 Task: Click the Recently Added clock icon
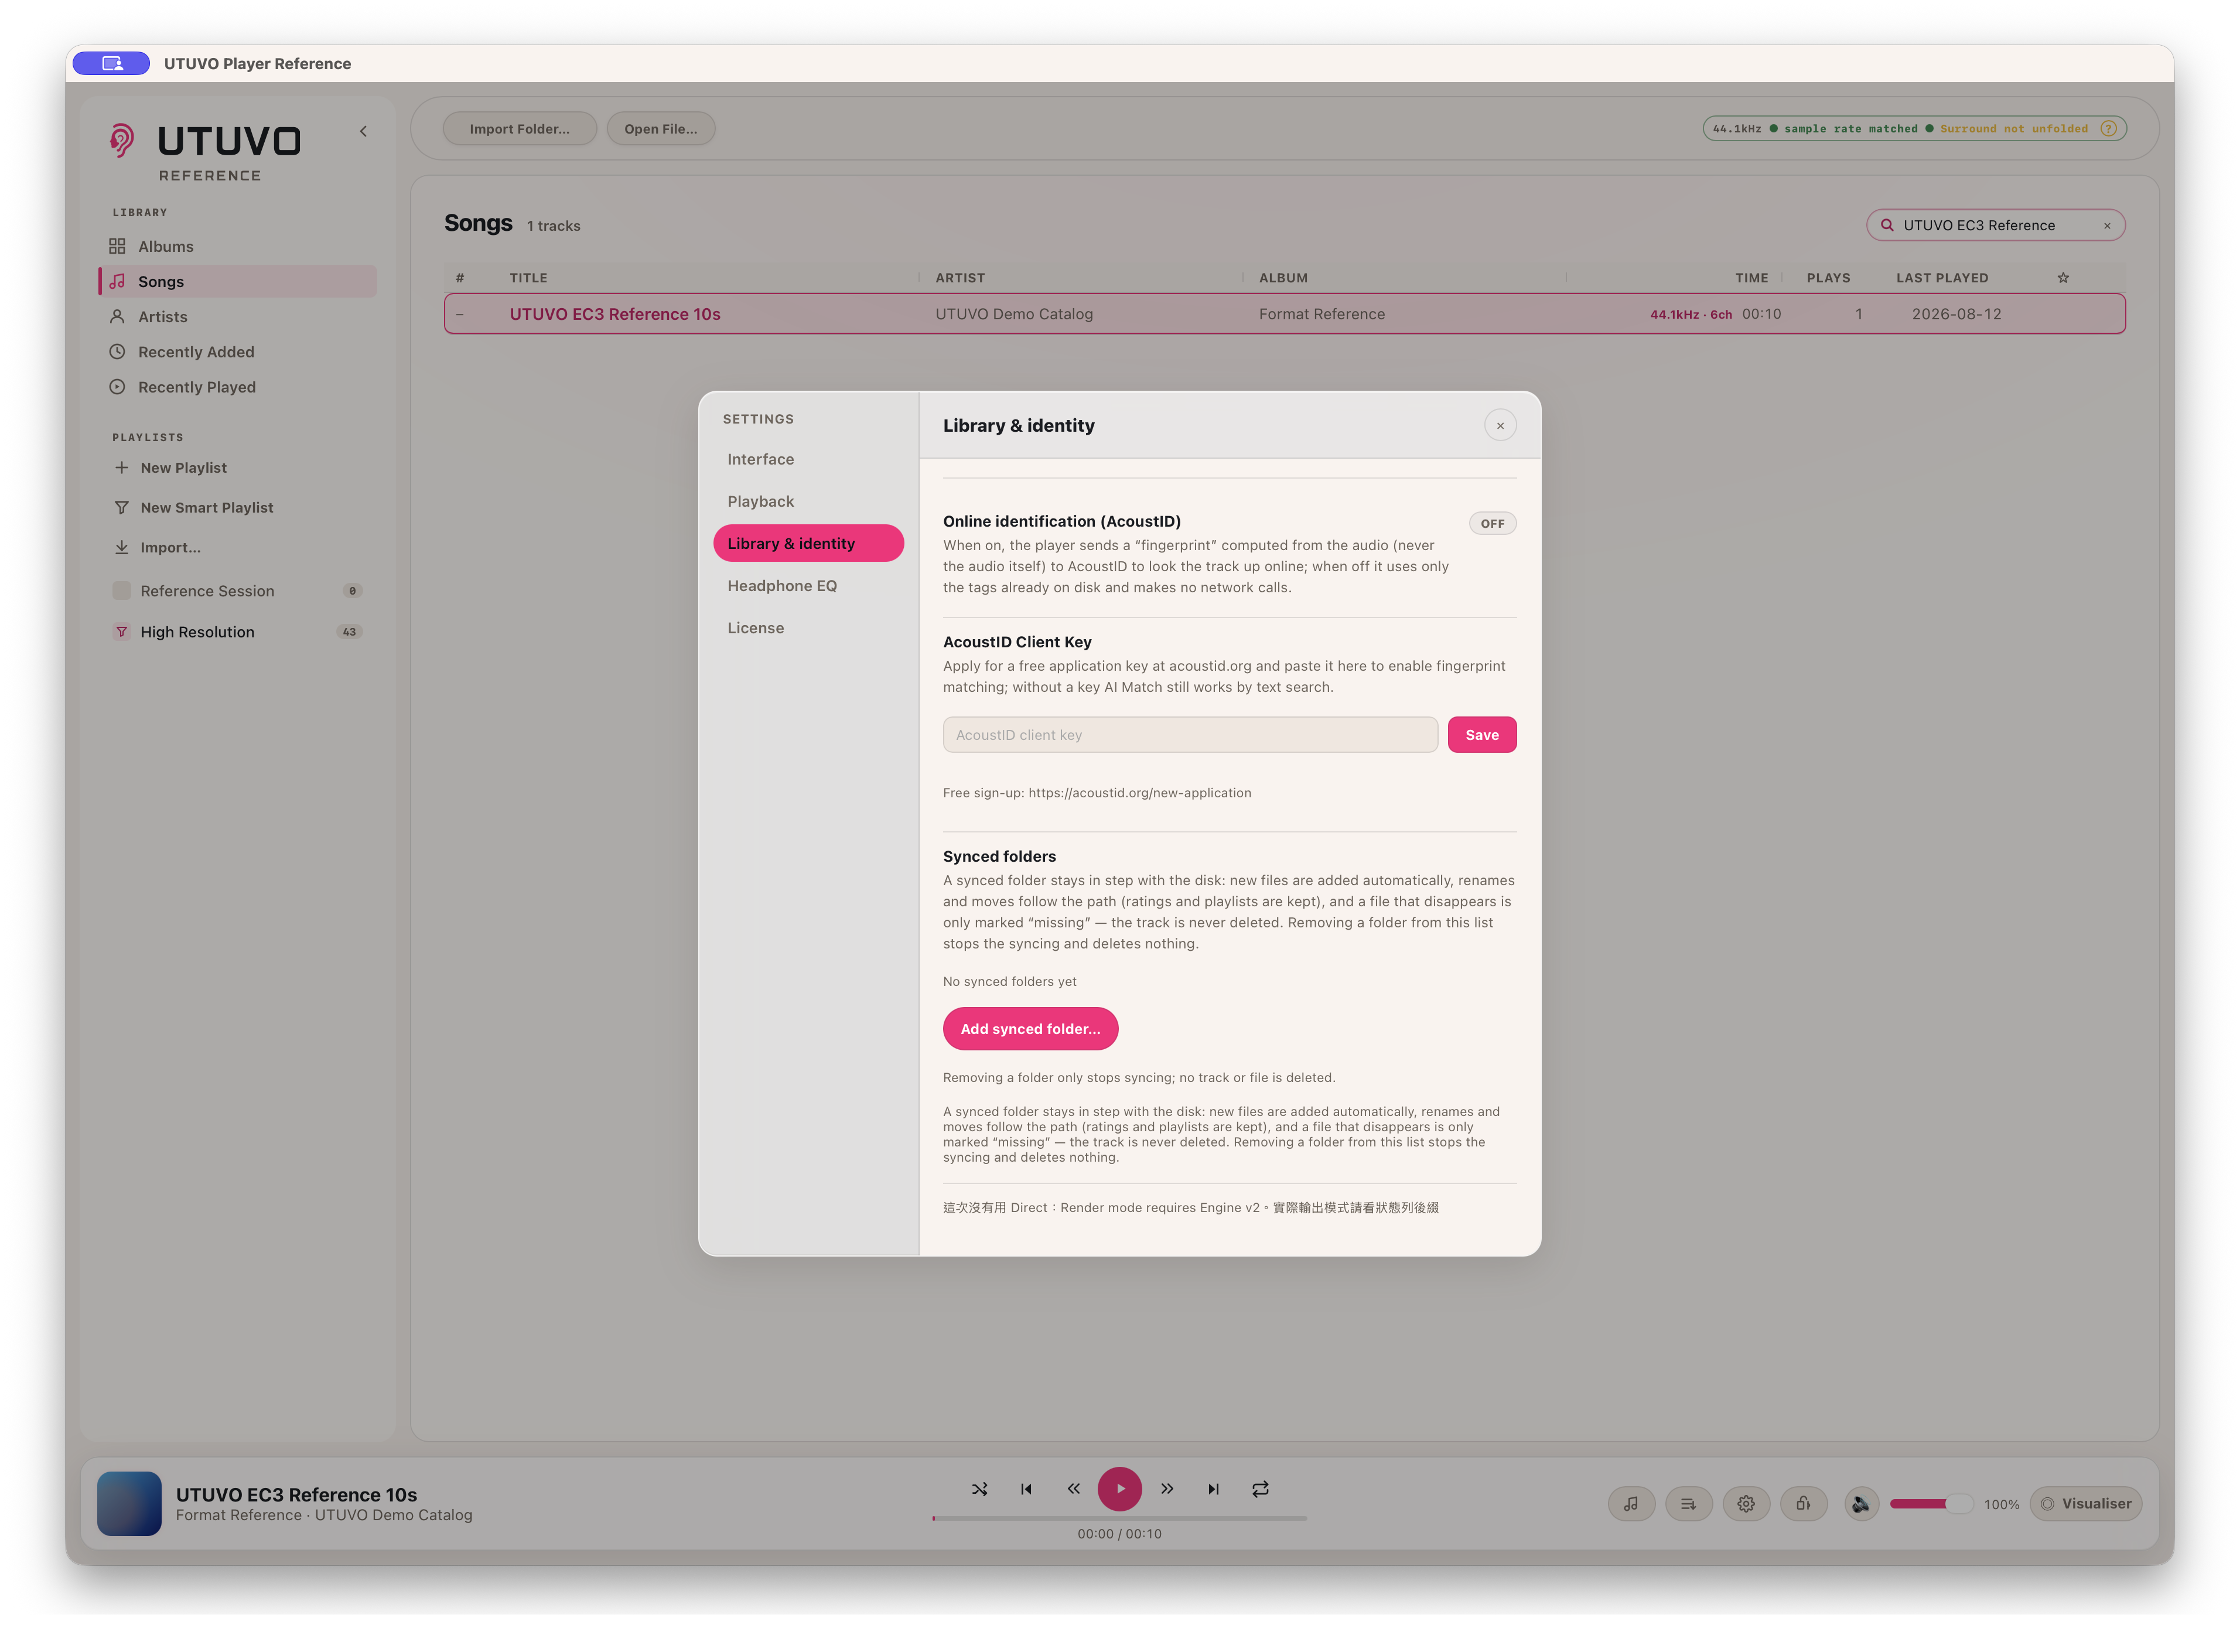[117, 351]
